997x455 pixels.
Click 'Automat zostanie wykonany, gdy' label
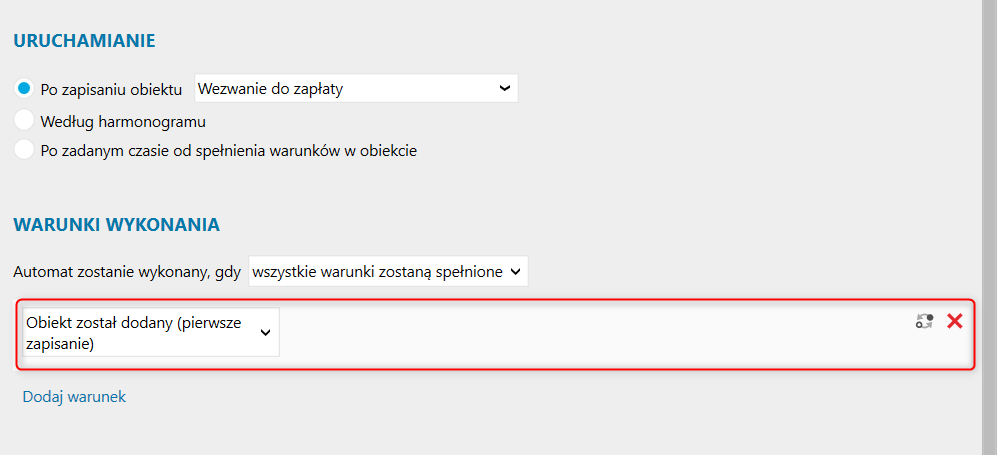tap(127, 272)
